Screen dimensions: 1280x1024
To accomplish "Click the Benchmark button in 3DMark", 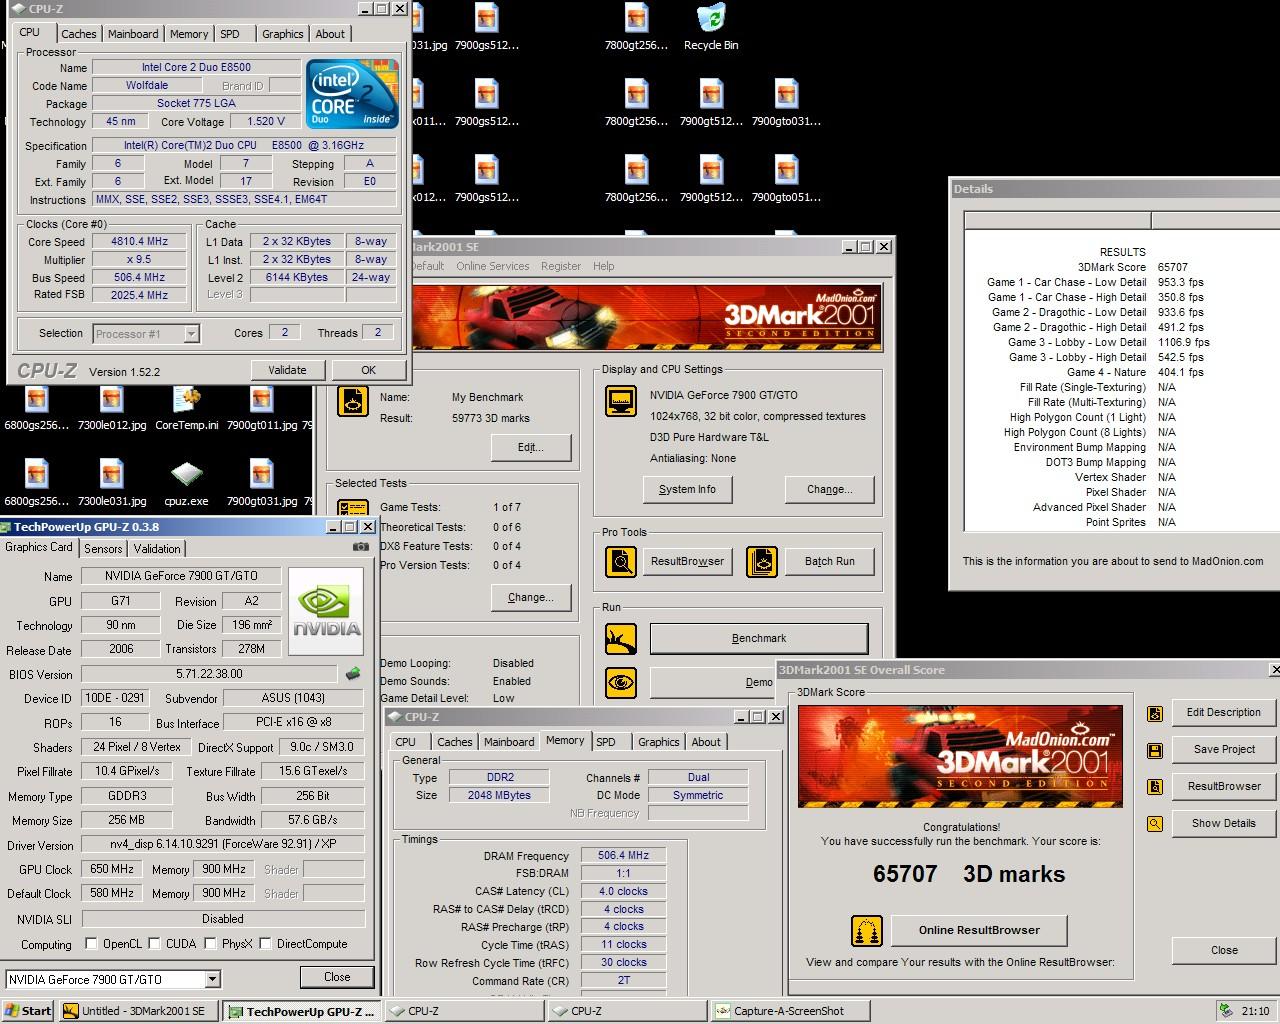I will point(759,638).
